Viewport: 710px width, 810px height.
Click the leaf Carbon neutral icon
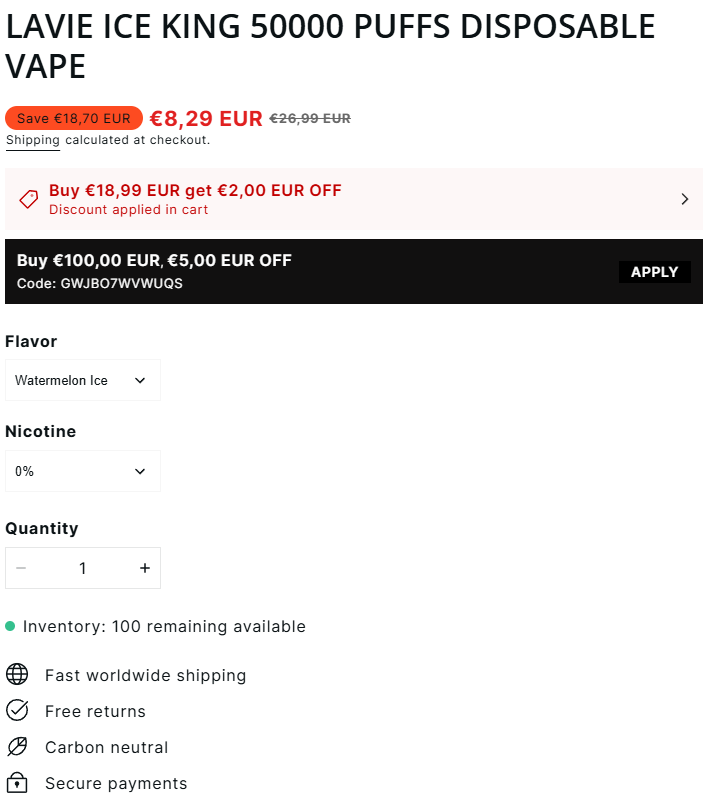coord(17,746)
